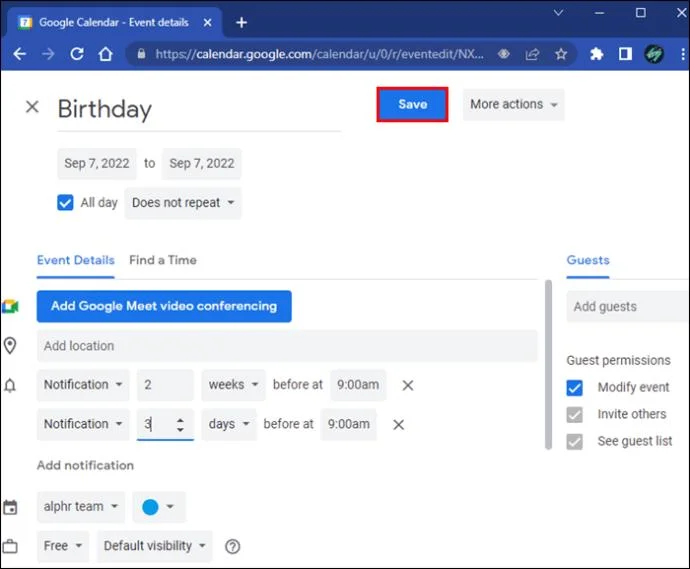Toggle the See guest list permission
690x569 pixels.
click(575, 441)
